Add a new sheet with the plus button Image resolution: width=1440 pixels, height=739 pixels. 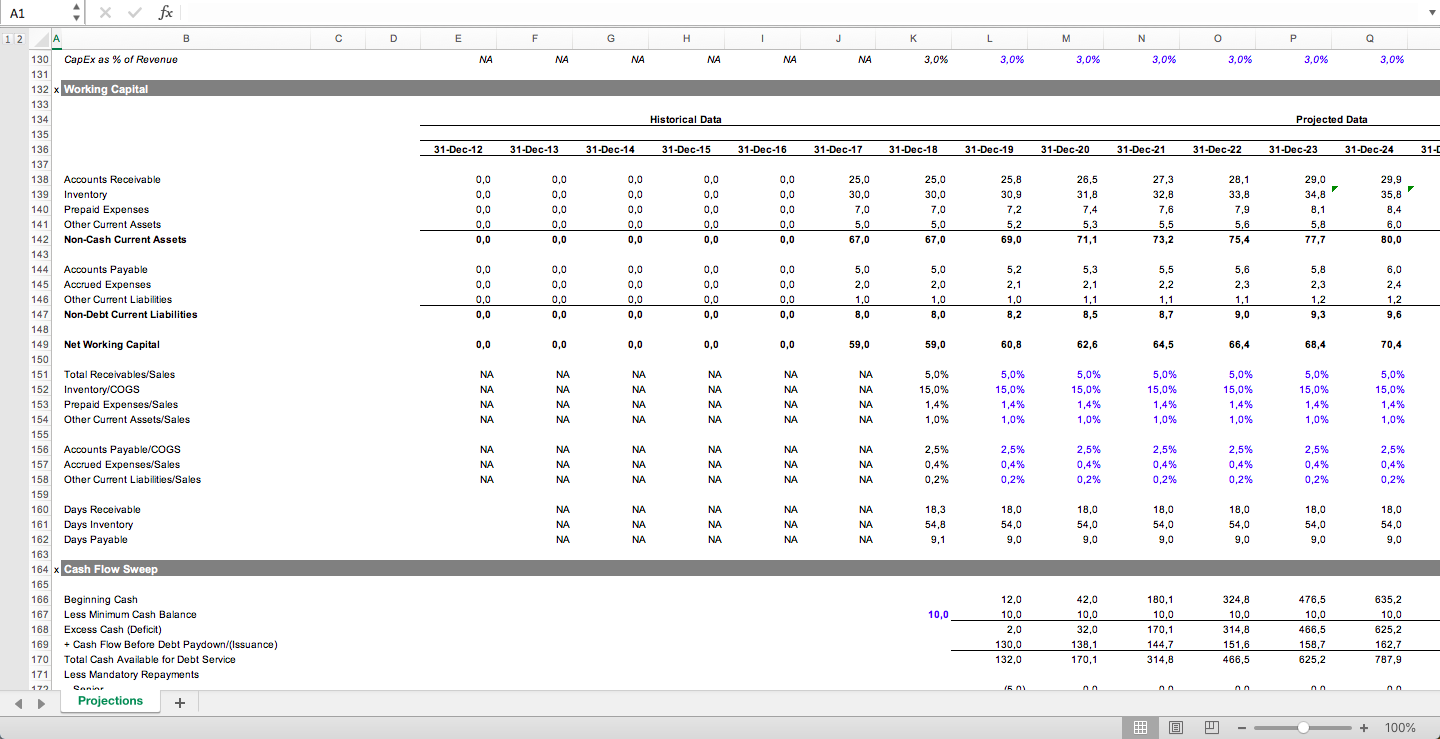179,702
